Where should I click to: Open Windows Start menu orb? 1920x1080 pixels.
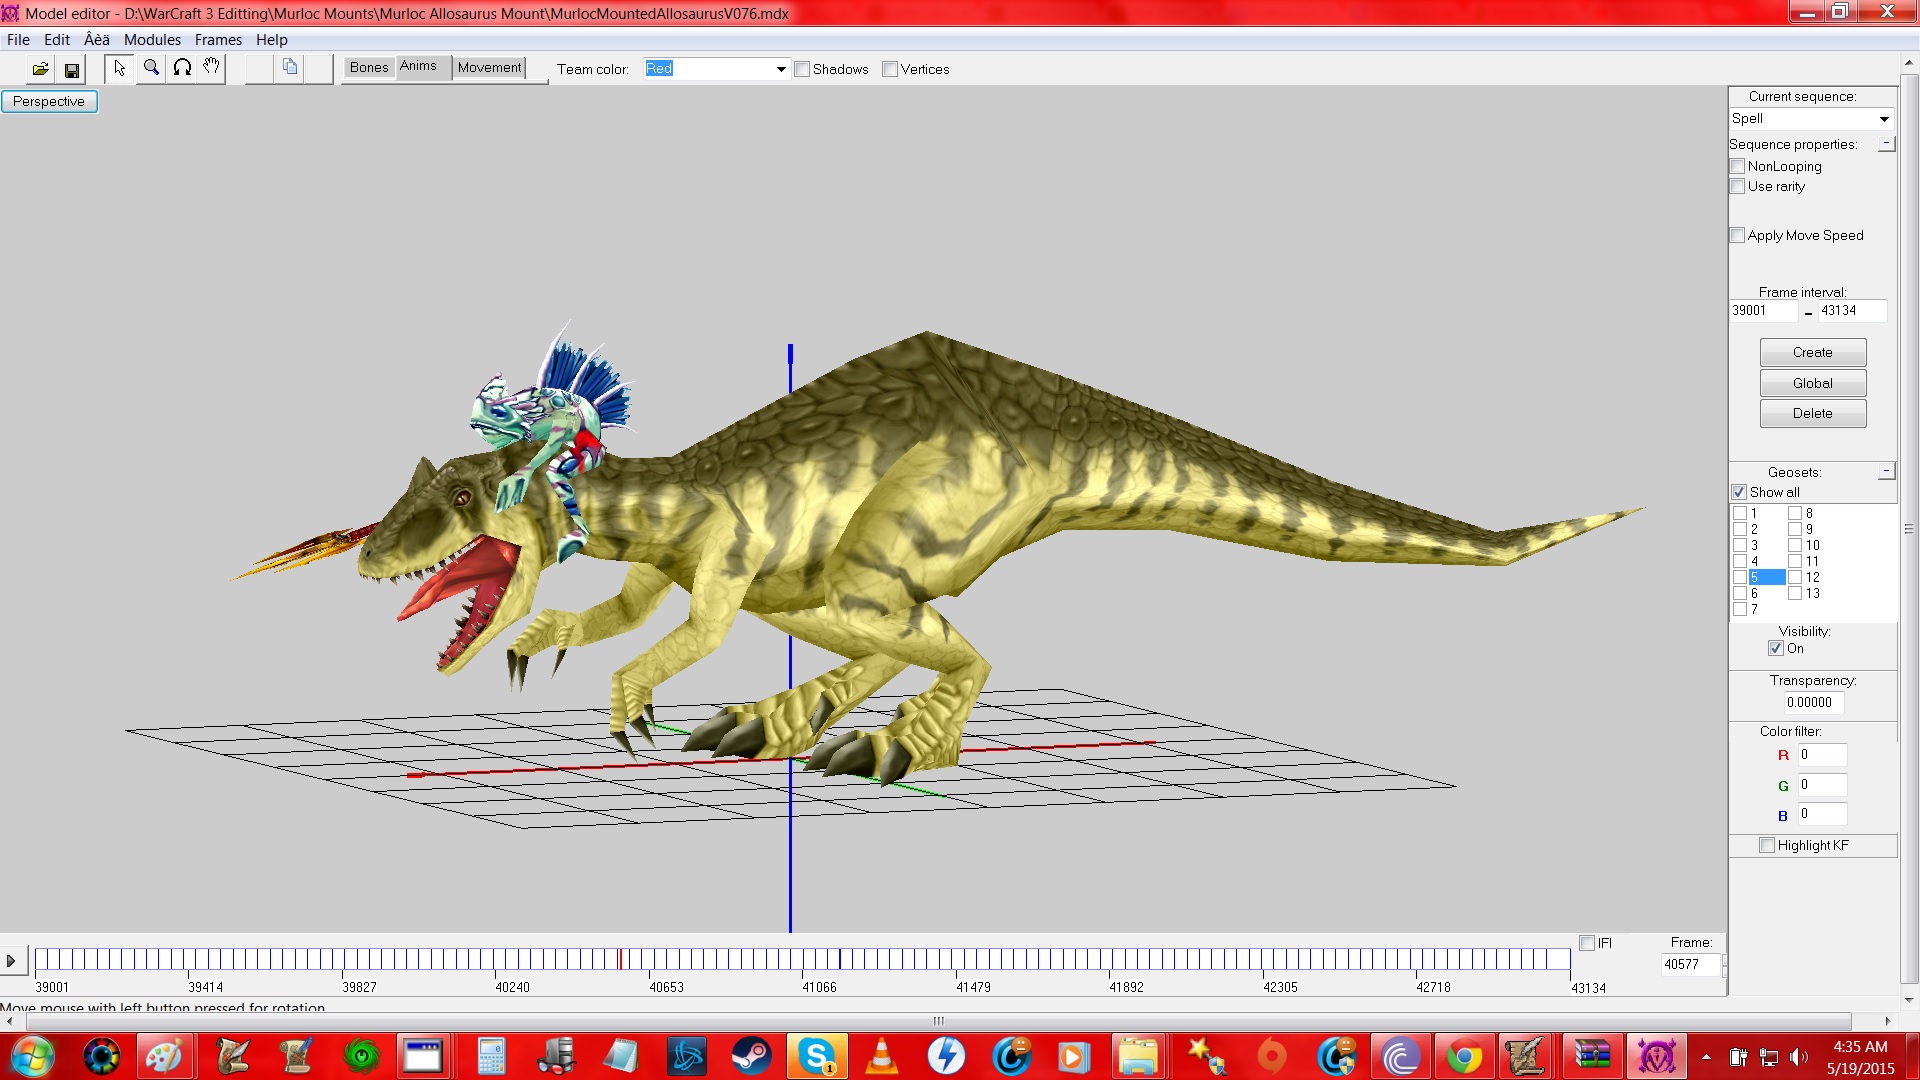pos(32,1056)
